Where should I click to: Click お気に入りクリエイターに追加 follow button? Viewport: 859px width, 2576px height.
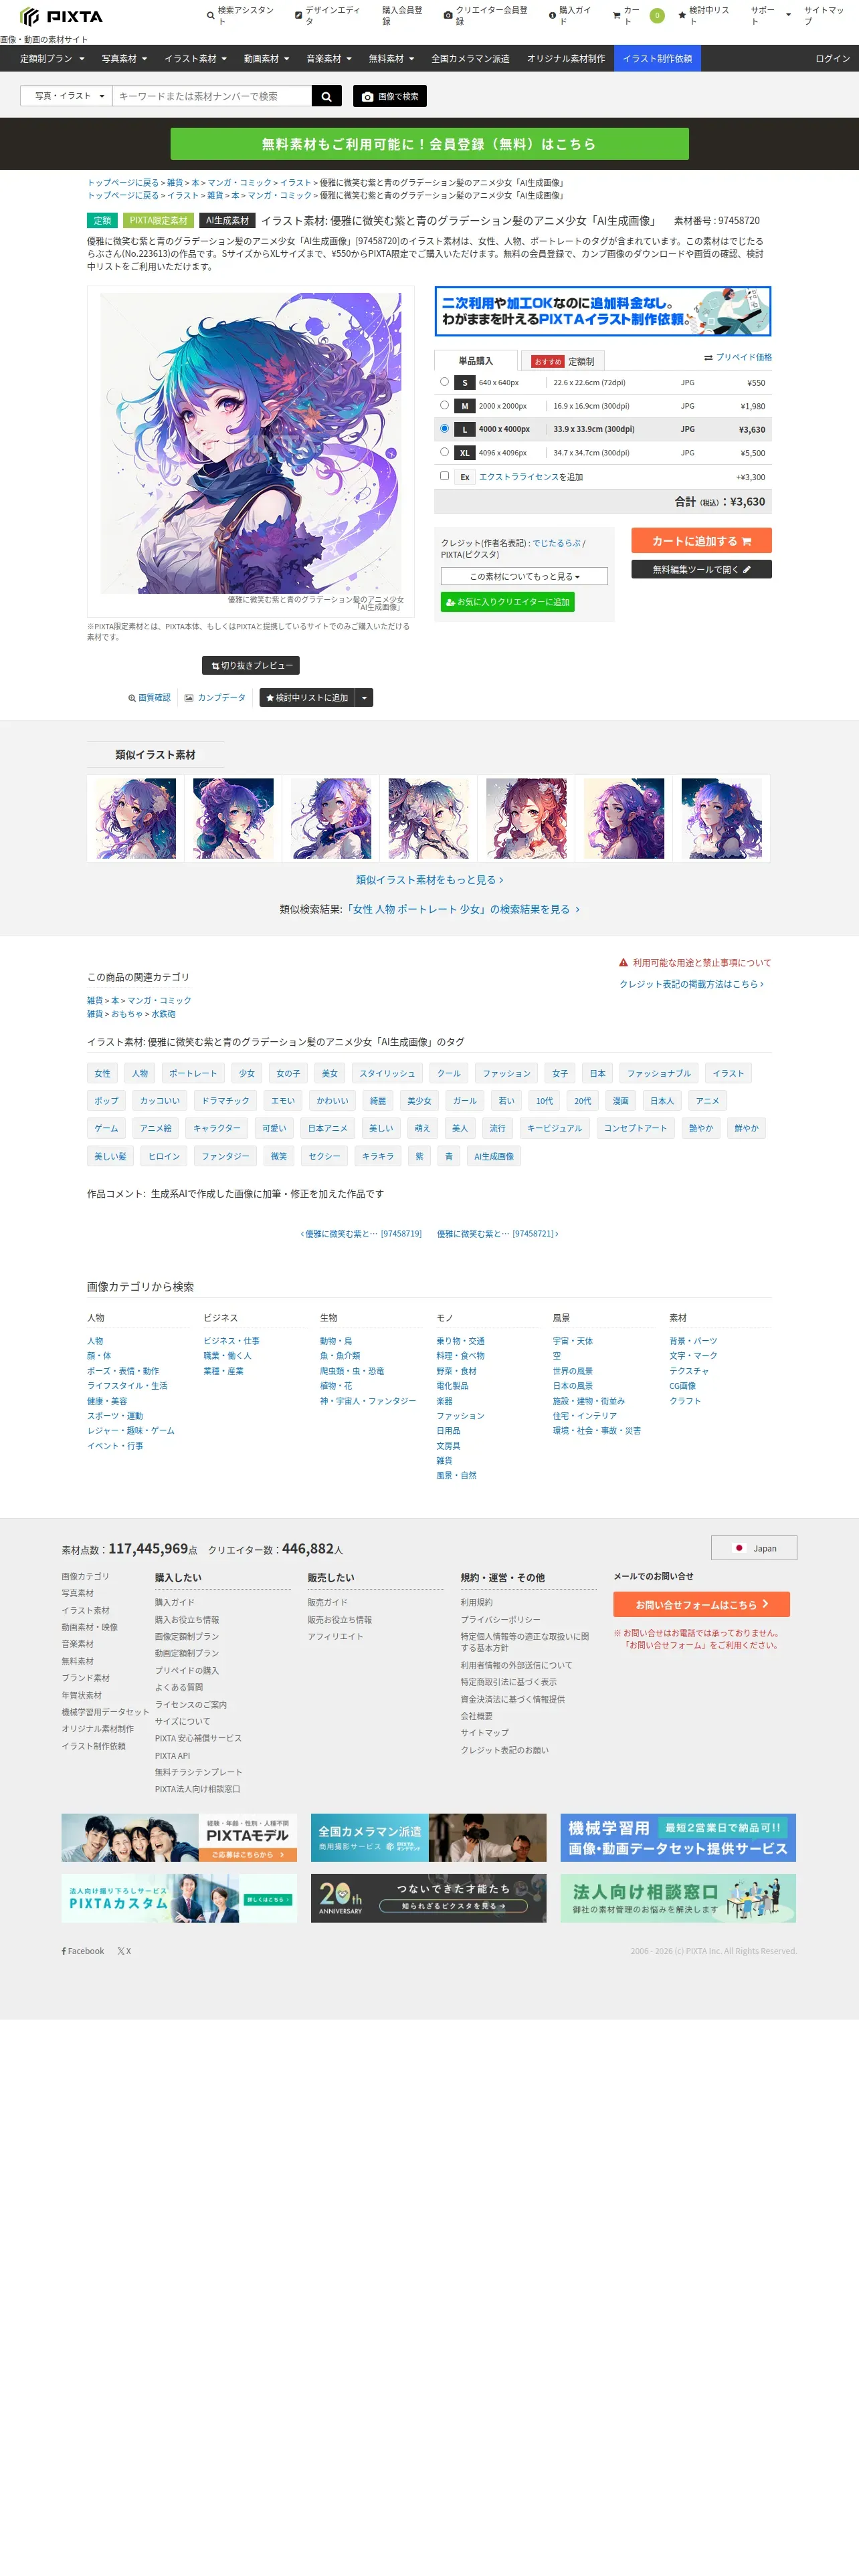point(508,602)
